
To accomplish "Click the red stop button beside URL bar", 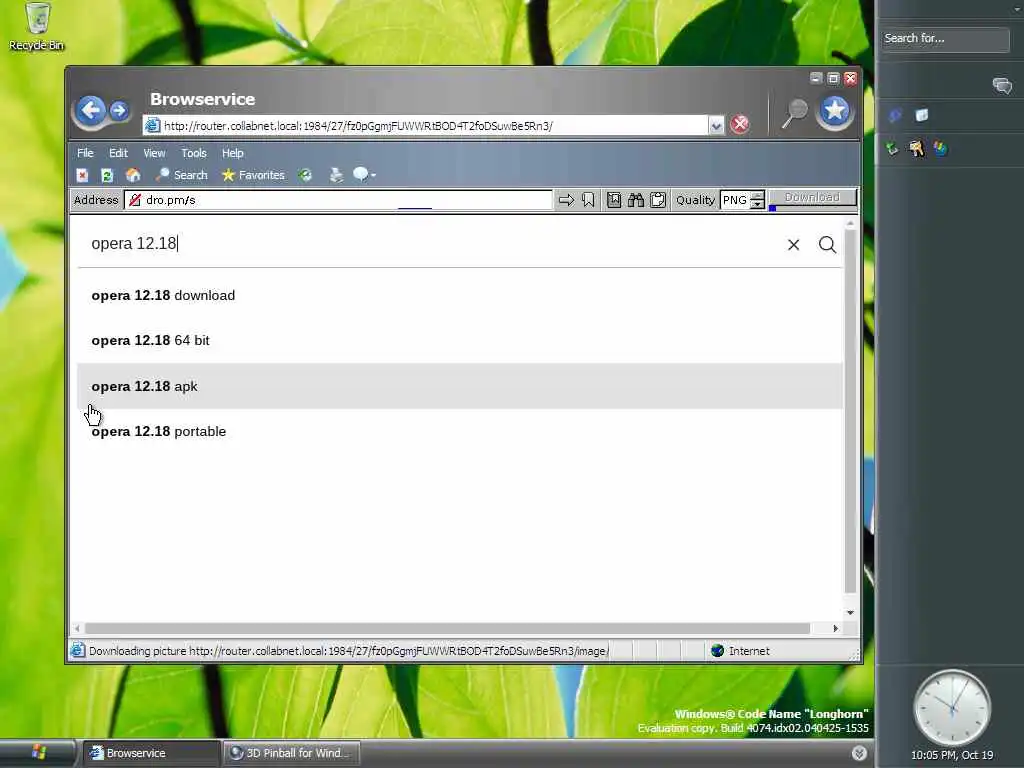I will coord(739,124).
